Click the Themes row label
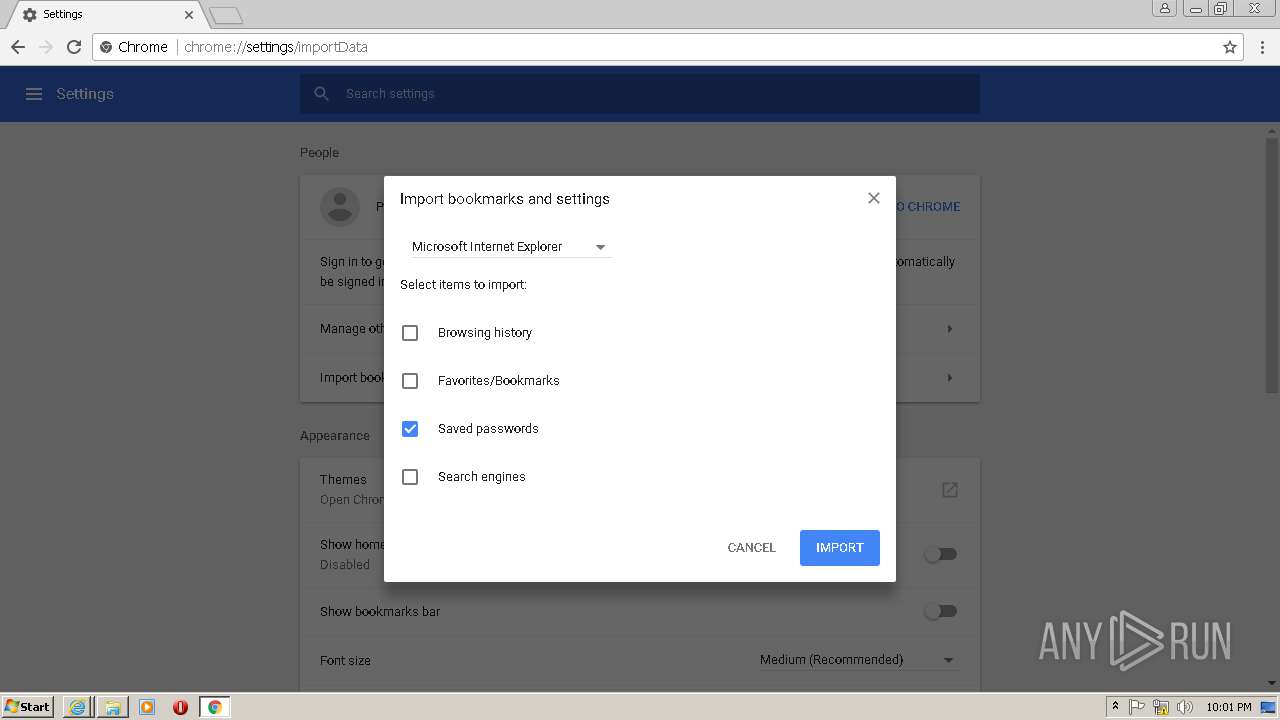The image size is (1280, 720). point(343,480)
